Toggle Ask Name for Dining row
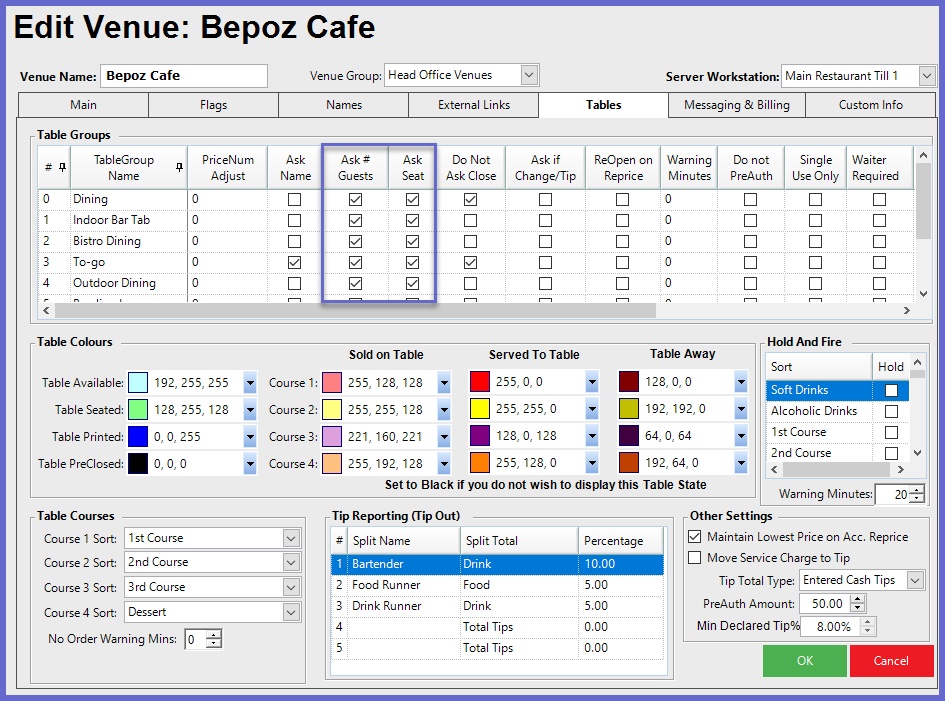Image resolution: width=945 pixels, height=701 pixels. click(x=295, y=200)
